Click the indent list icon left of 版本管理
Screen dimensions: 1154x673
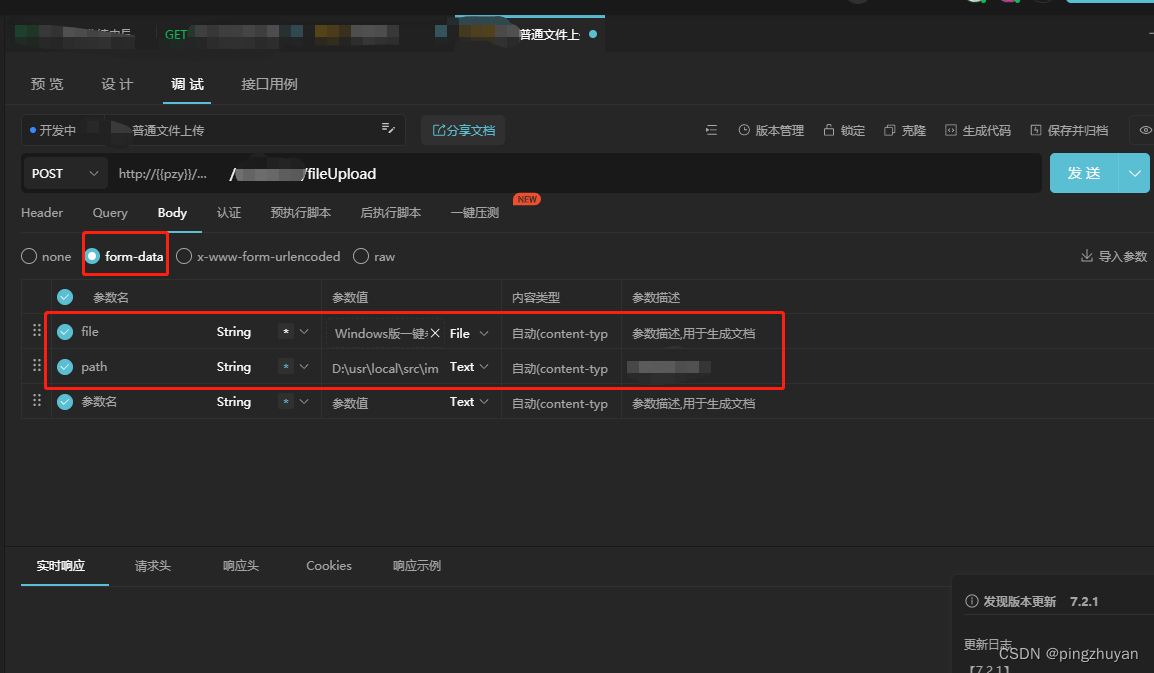tap(711, 130)
